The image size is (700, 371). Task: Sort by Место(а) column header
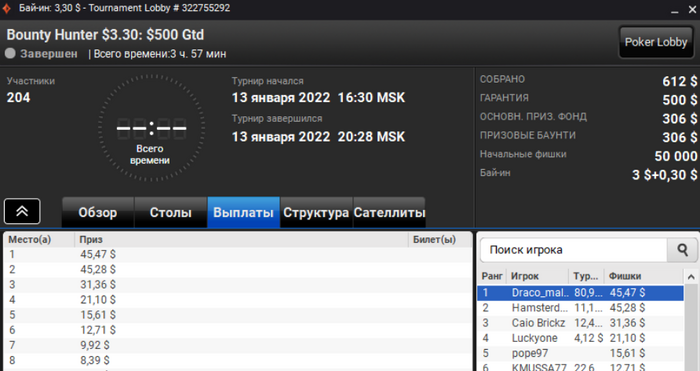tap(39, 240)
